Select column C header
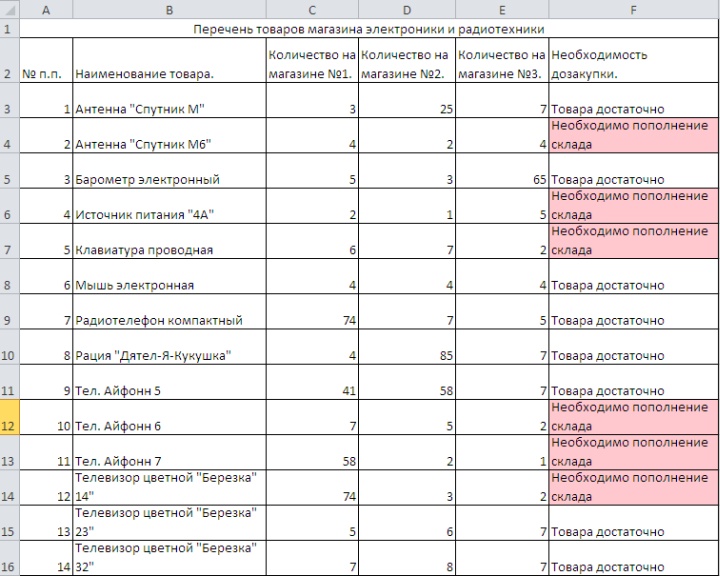 [x=312, y=10]
